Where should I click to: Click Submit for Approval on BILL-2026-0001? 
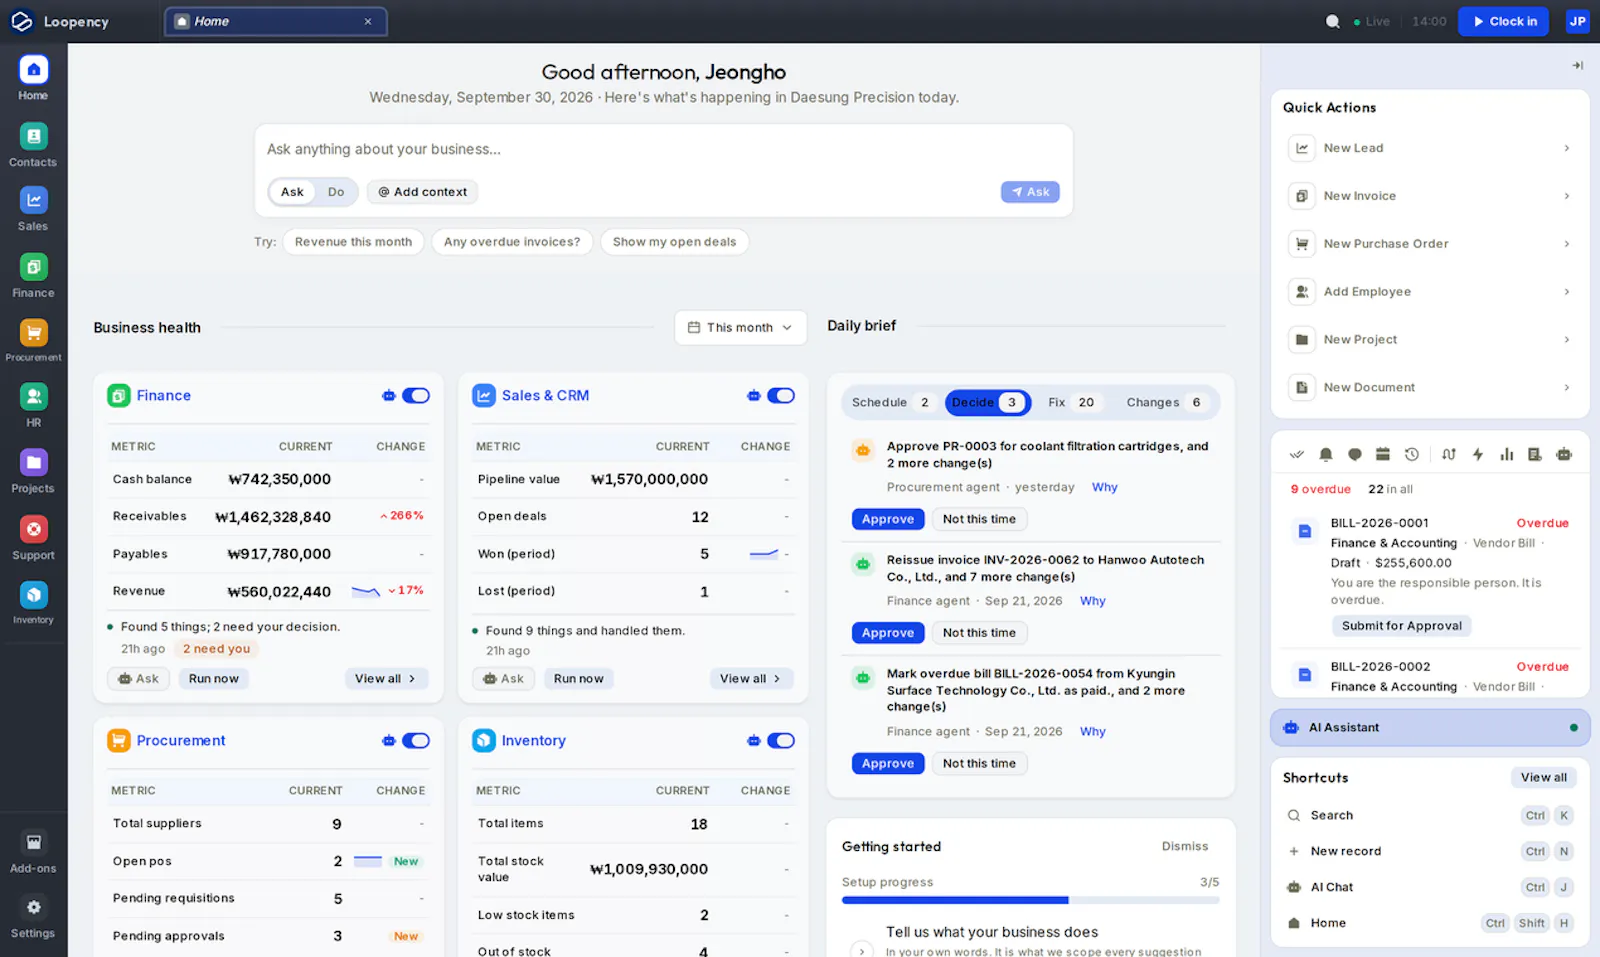pos(1401,626)
